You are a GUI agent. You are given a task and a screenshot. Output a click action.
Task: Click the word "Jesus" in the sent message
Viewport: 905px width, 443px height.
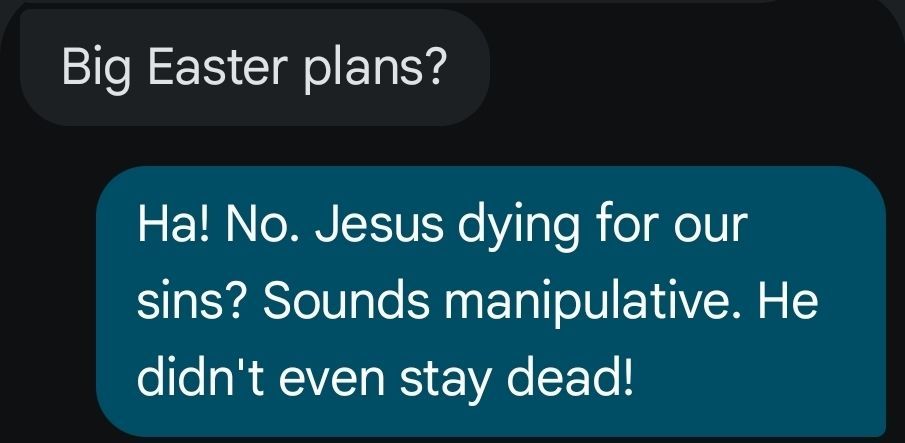(x=379, y=224)
